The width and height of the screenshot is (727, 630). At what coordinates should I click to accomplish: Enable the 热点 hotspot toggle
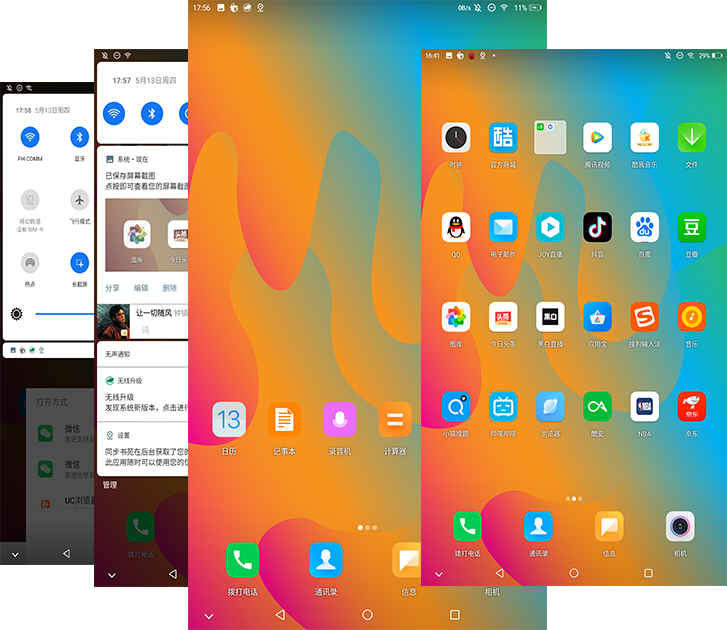(30, 263)
